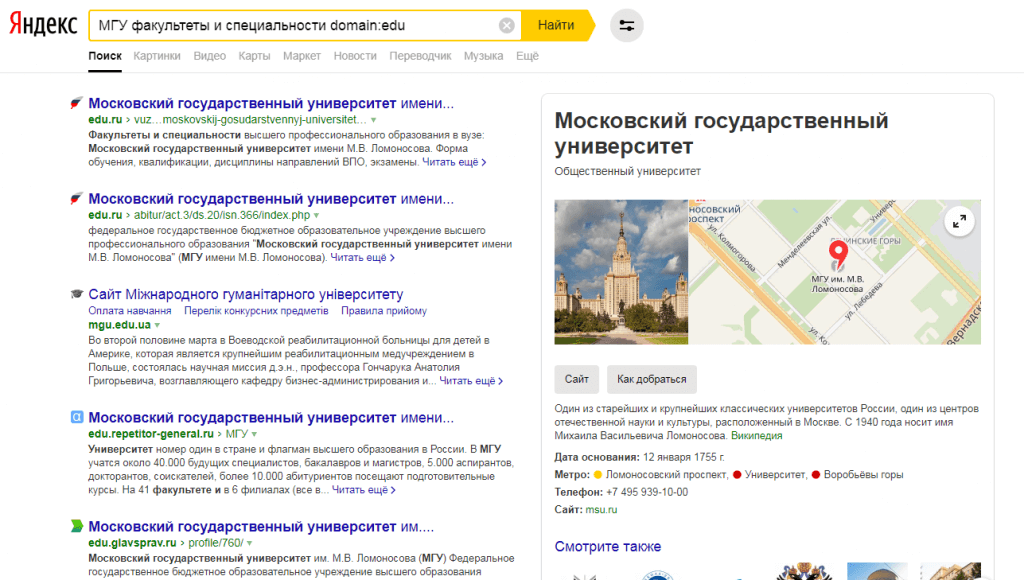Viewport: 1024px width, 580px height.
Task: Open the repetitor-general result title
Action: coord(271,417)
